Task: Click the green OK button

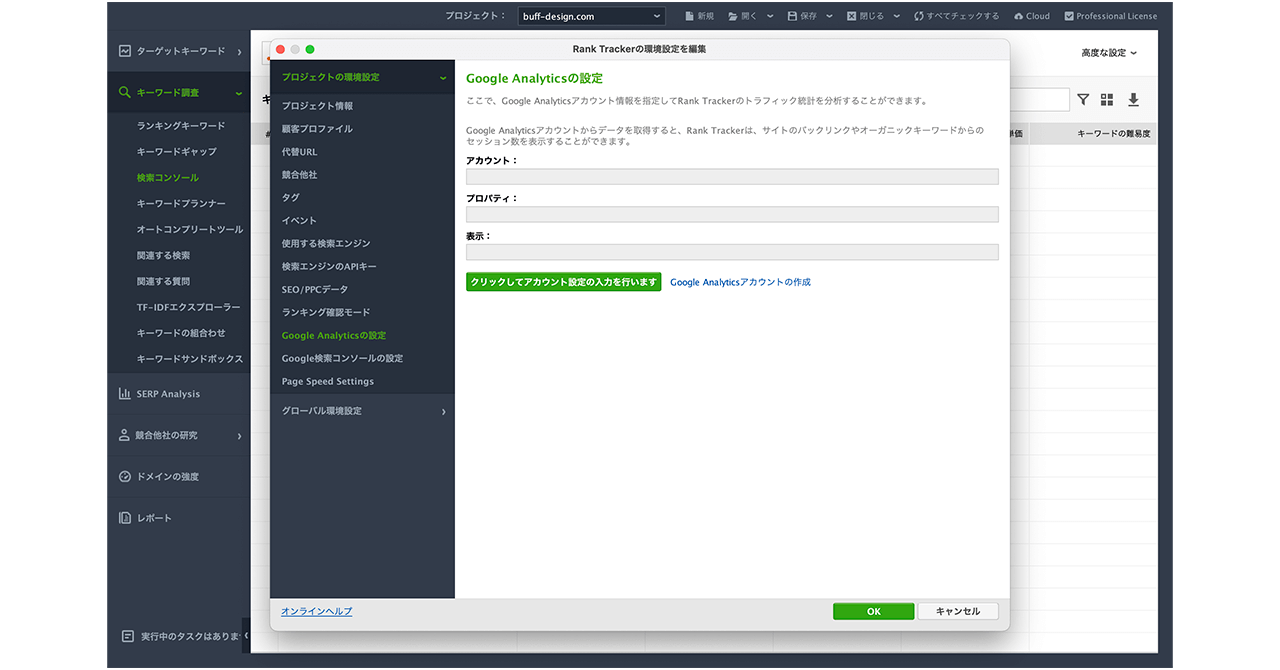Action: [x=873, y=611]
